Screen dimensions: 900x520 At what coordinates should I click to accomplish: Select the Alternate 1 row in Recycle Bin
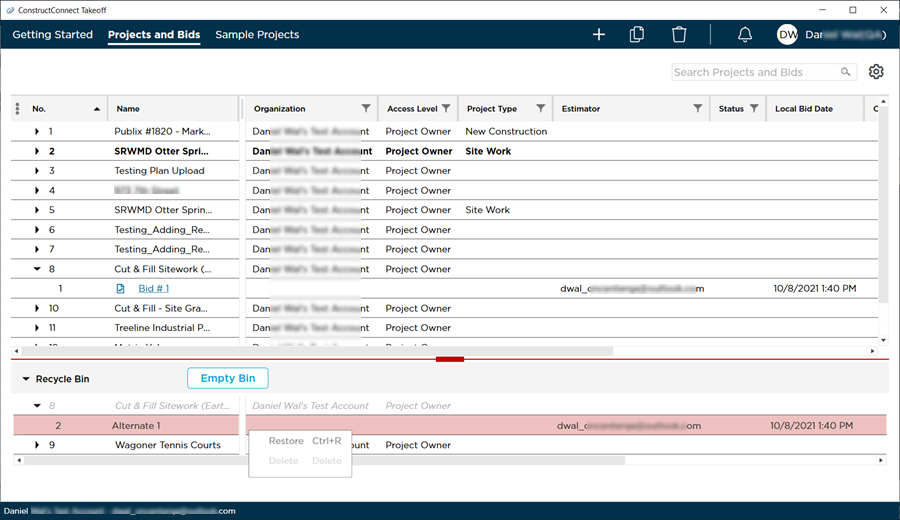(450, 425)
